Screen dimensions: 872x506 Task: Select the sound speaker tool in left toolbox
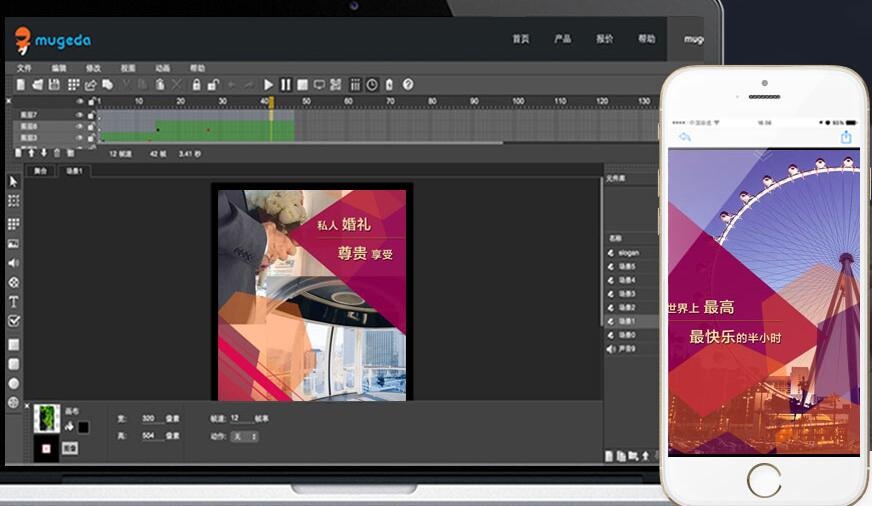[13, 262]
